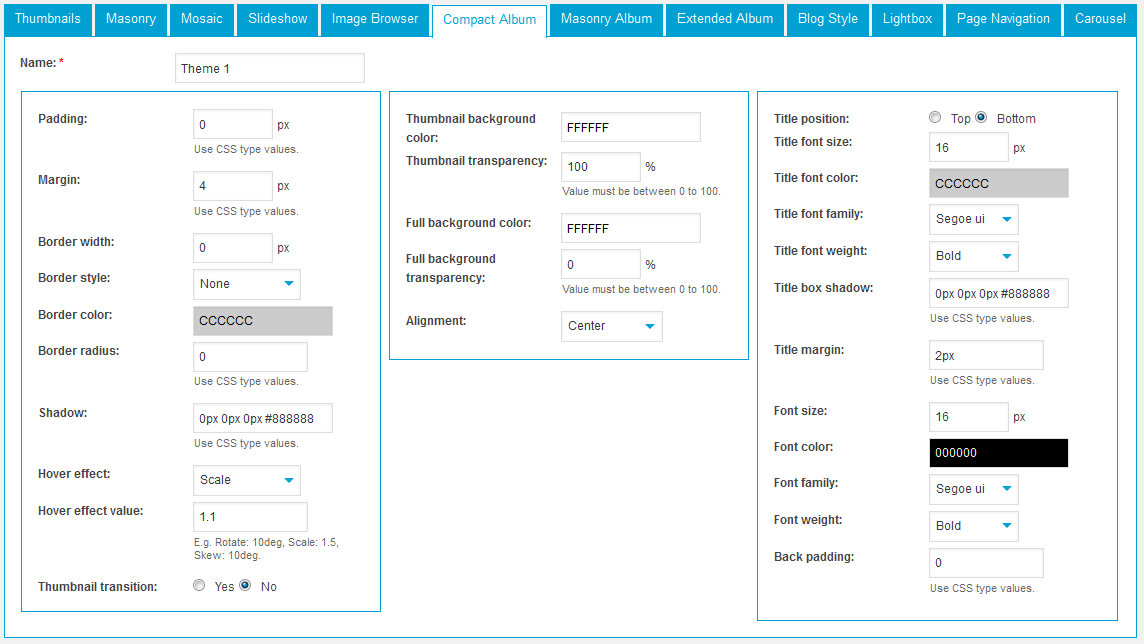This screenshot has height=644, width=1144.
Task: Open the Border style dropdown
Action: pyautogui.click(x=247, y=284)
